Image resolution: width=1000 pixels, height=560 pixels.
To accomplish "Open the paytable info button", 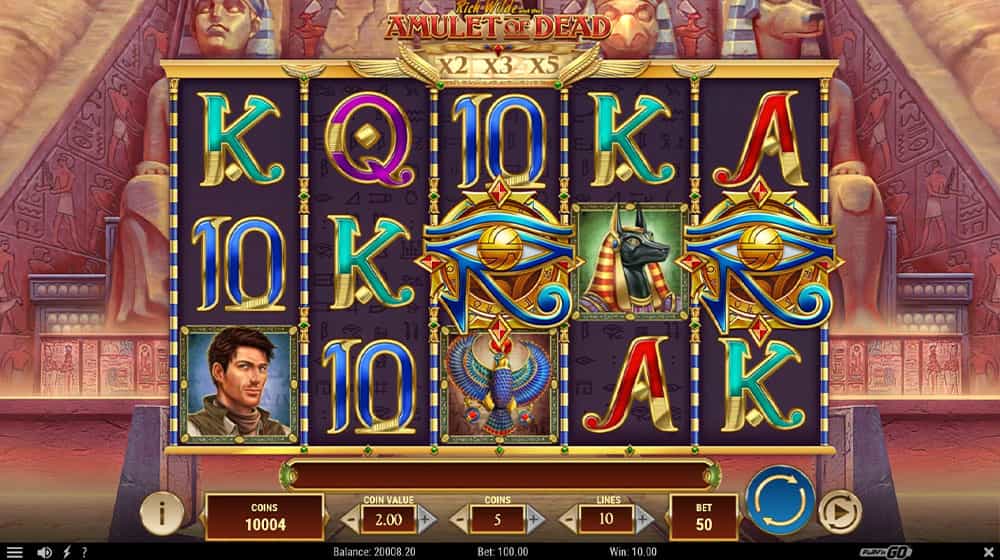I will tap(161, 512).
